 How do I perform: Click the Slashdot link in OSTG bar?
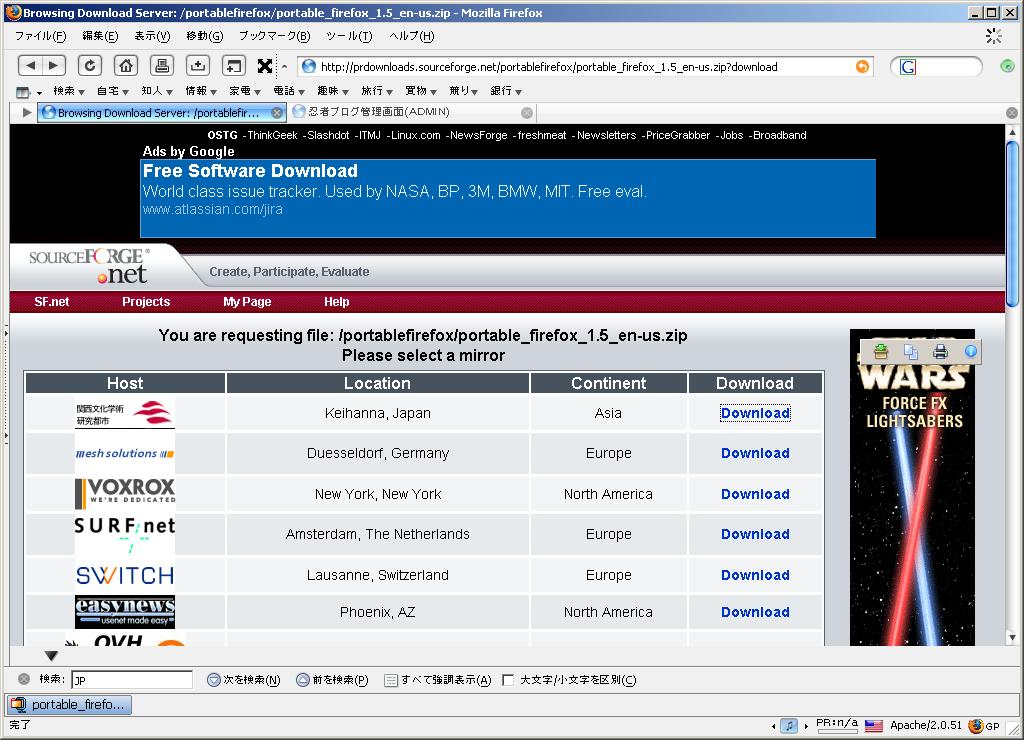tap(328, 135)
